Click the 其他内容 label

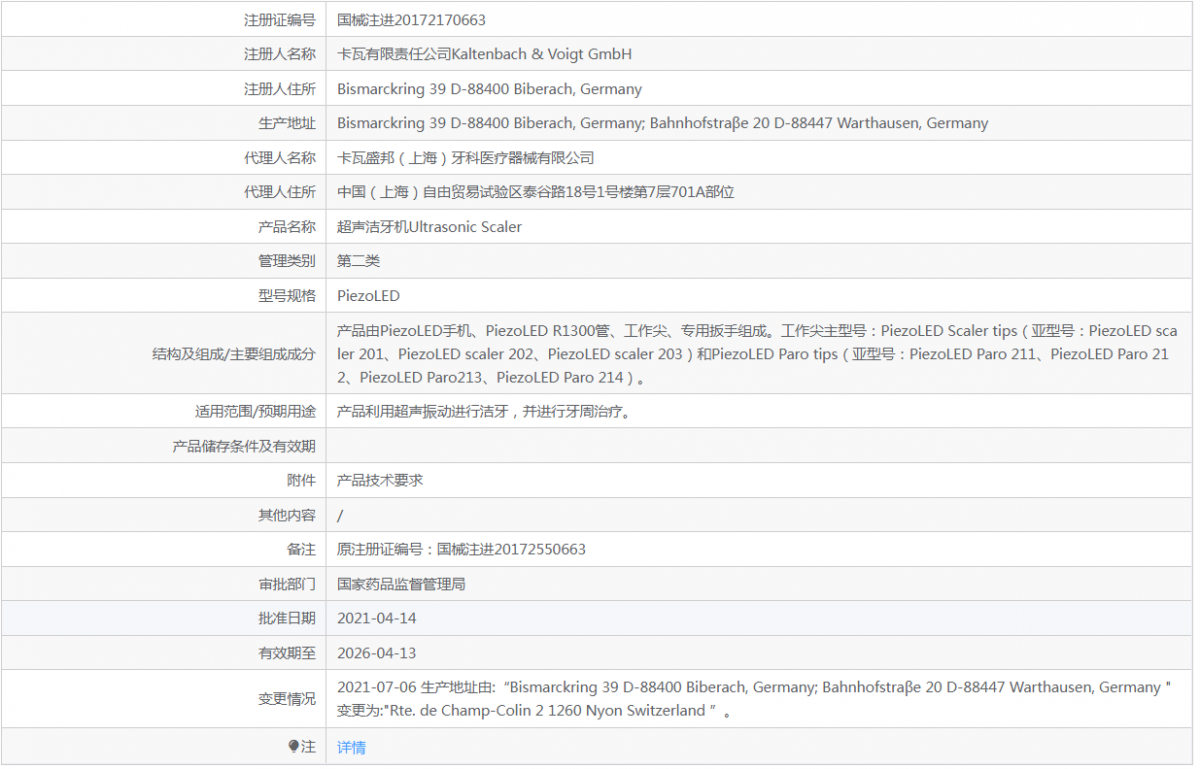point(287,515)
